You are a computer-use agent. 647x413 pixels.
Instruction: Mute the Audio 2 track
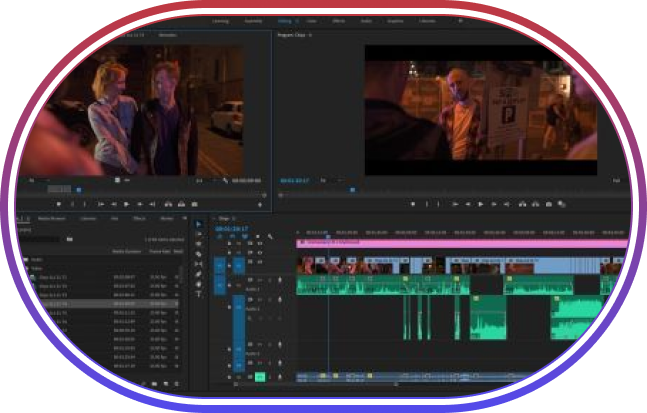[x=260, y=300]
